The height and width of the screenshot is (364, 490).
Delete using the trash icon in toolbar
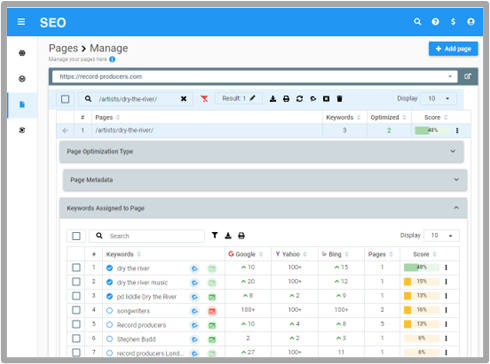click(339, 99)
